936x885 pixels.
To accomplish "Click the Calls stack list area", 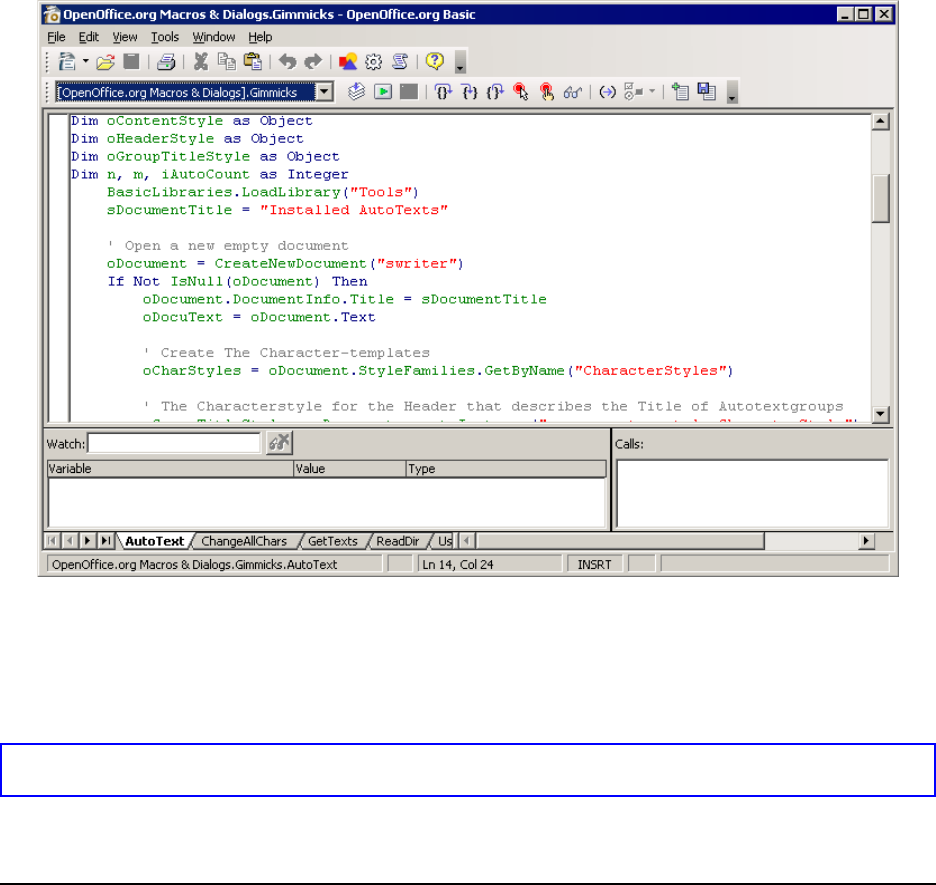I will pos(752,494).
